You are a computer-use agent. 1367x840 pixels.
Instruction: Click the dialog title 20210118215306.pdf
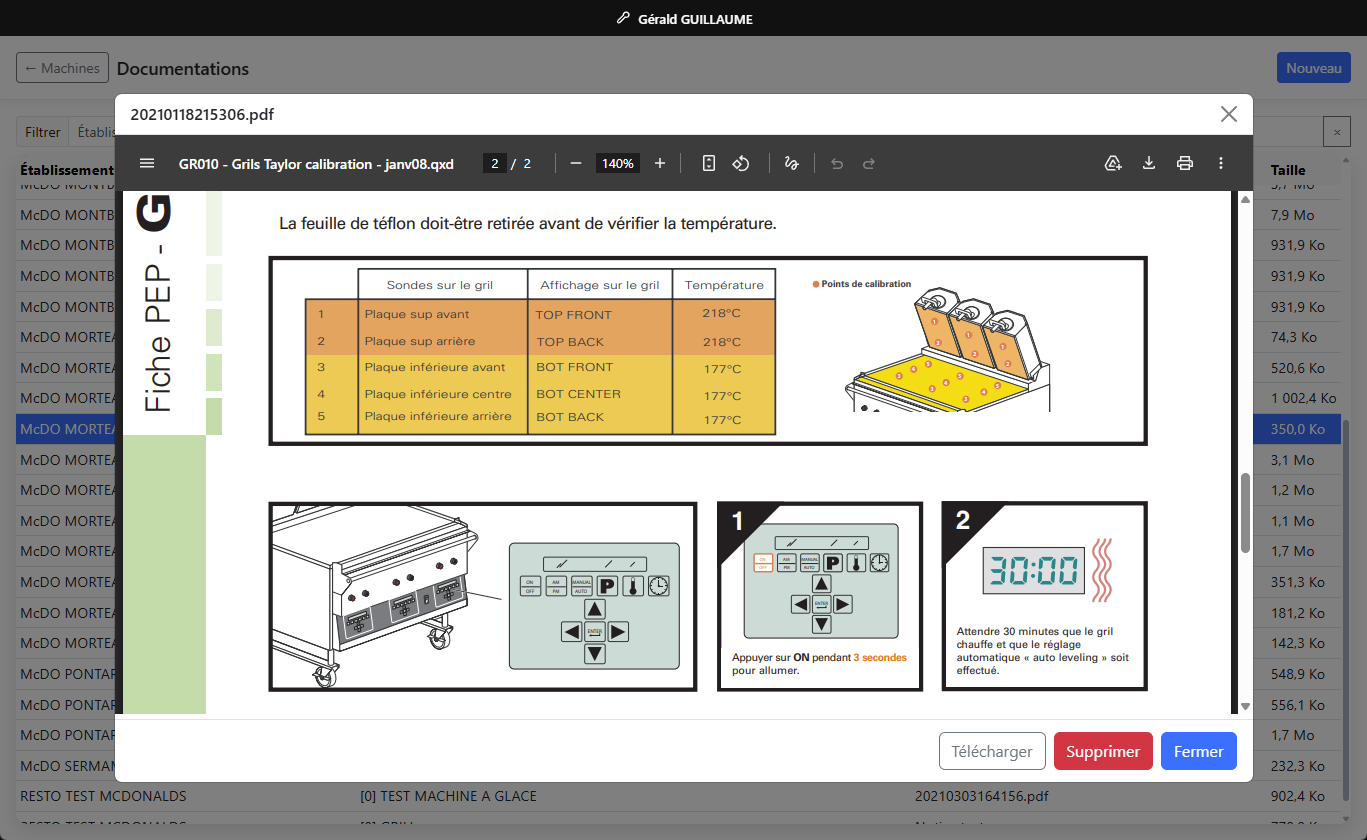[x=202, y=114]
